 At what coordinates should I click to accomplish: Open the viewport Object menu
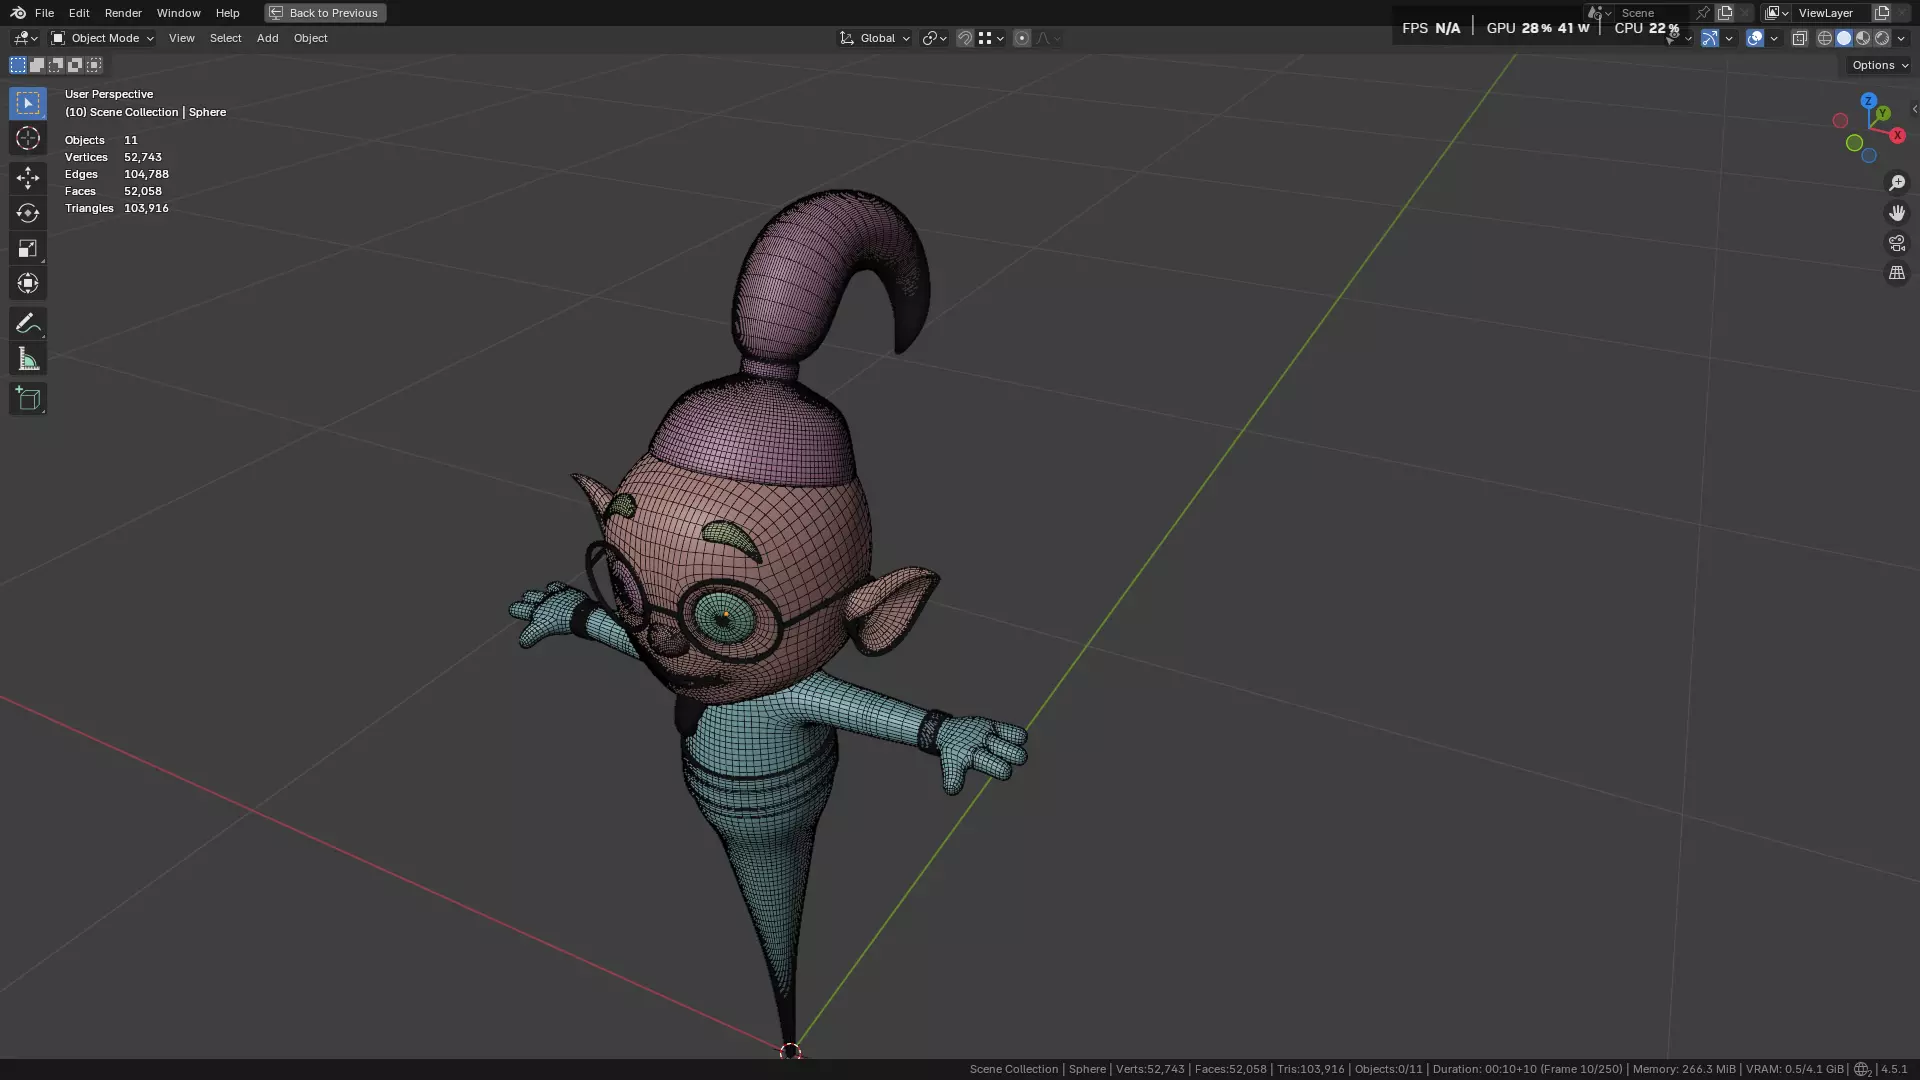pyautogui.click(x=310, y=38)
